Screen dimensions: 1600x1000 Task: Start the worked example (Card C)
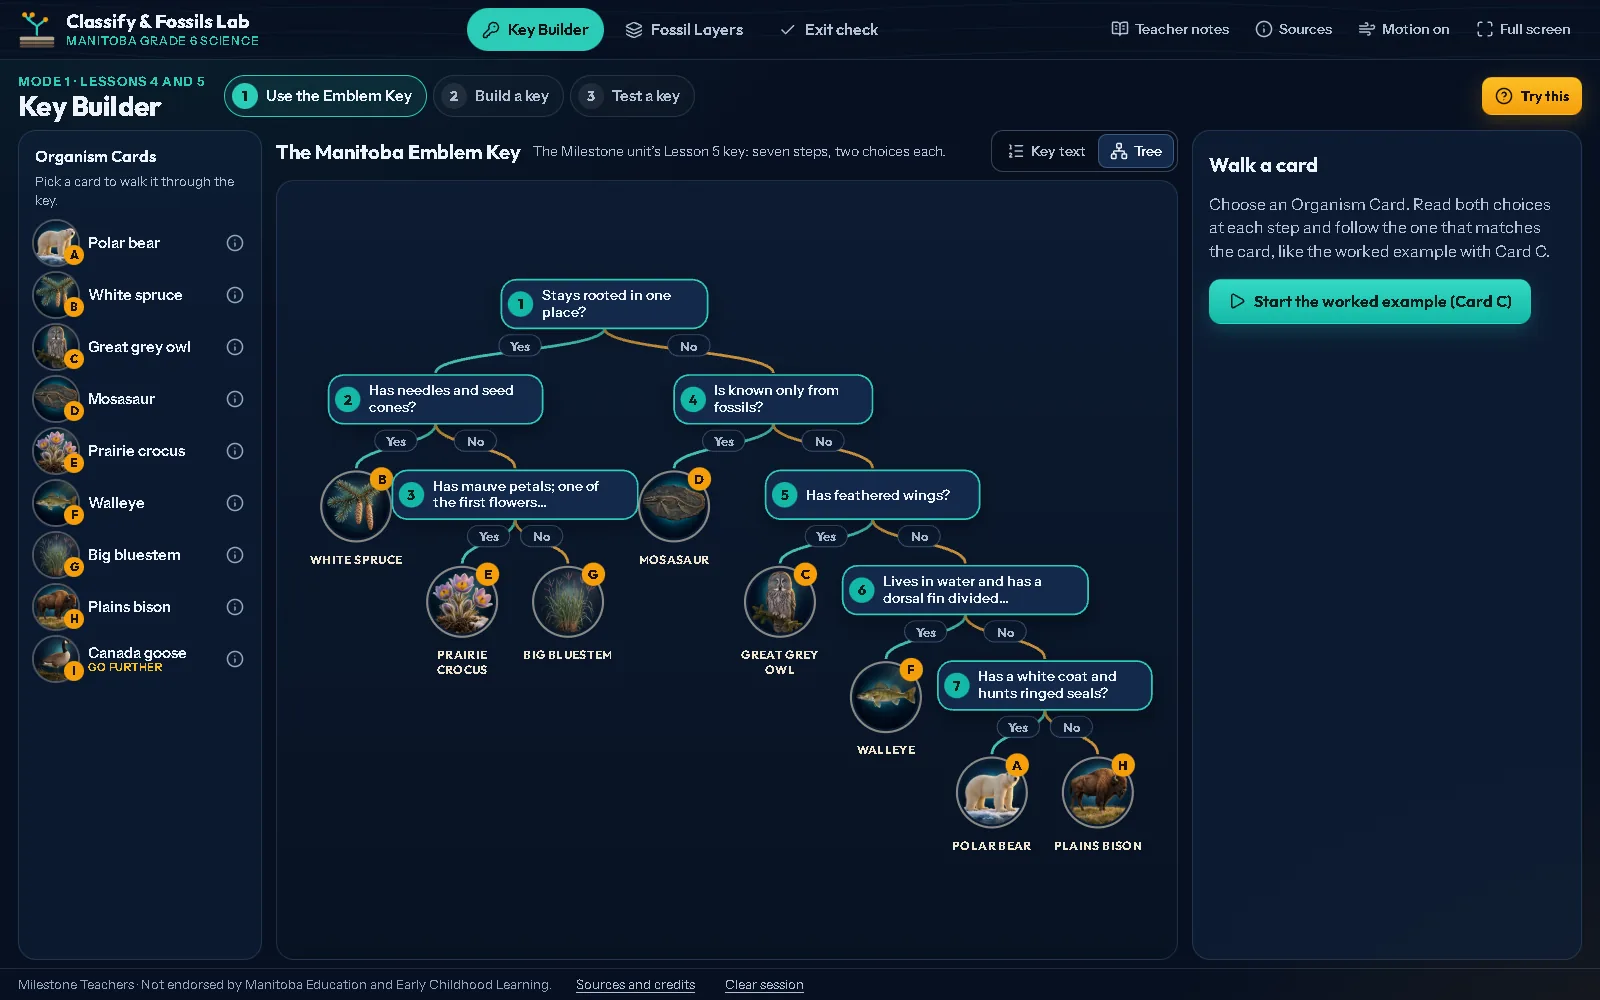click(x=1370, y=301)
